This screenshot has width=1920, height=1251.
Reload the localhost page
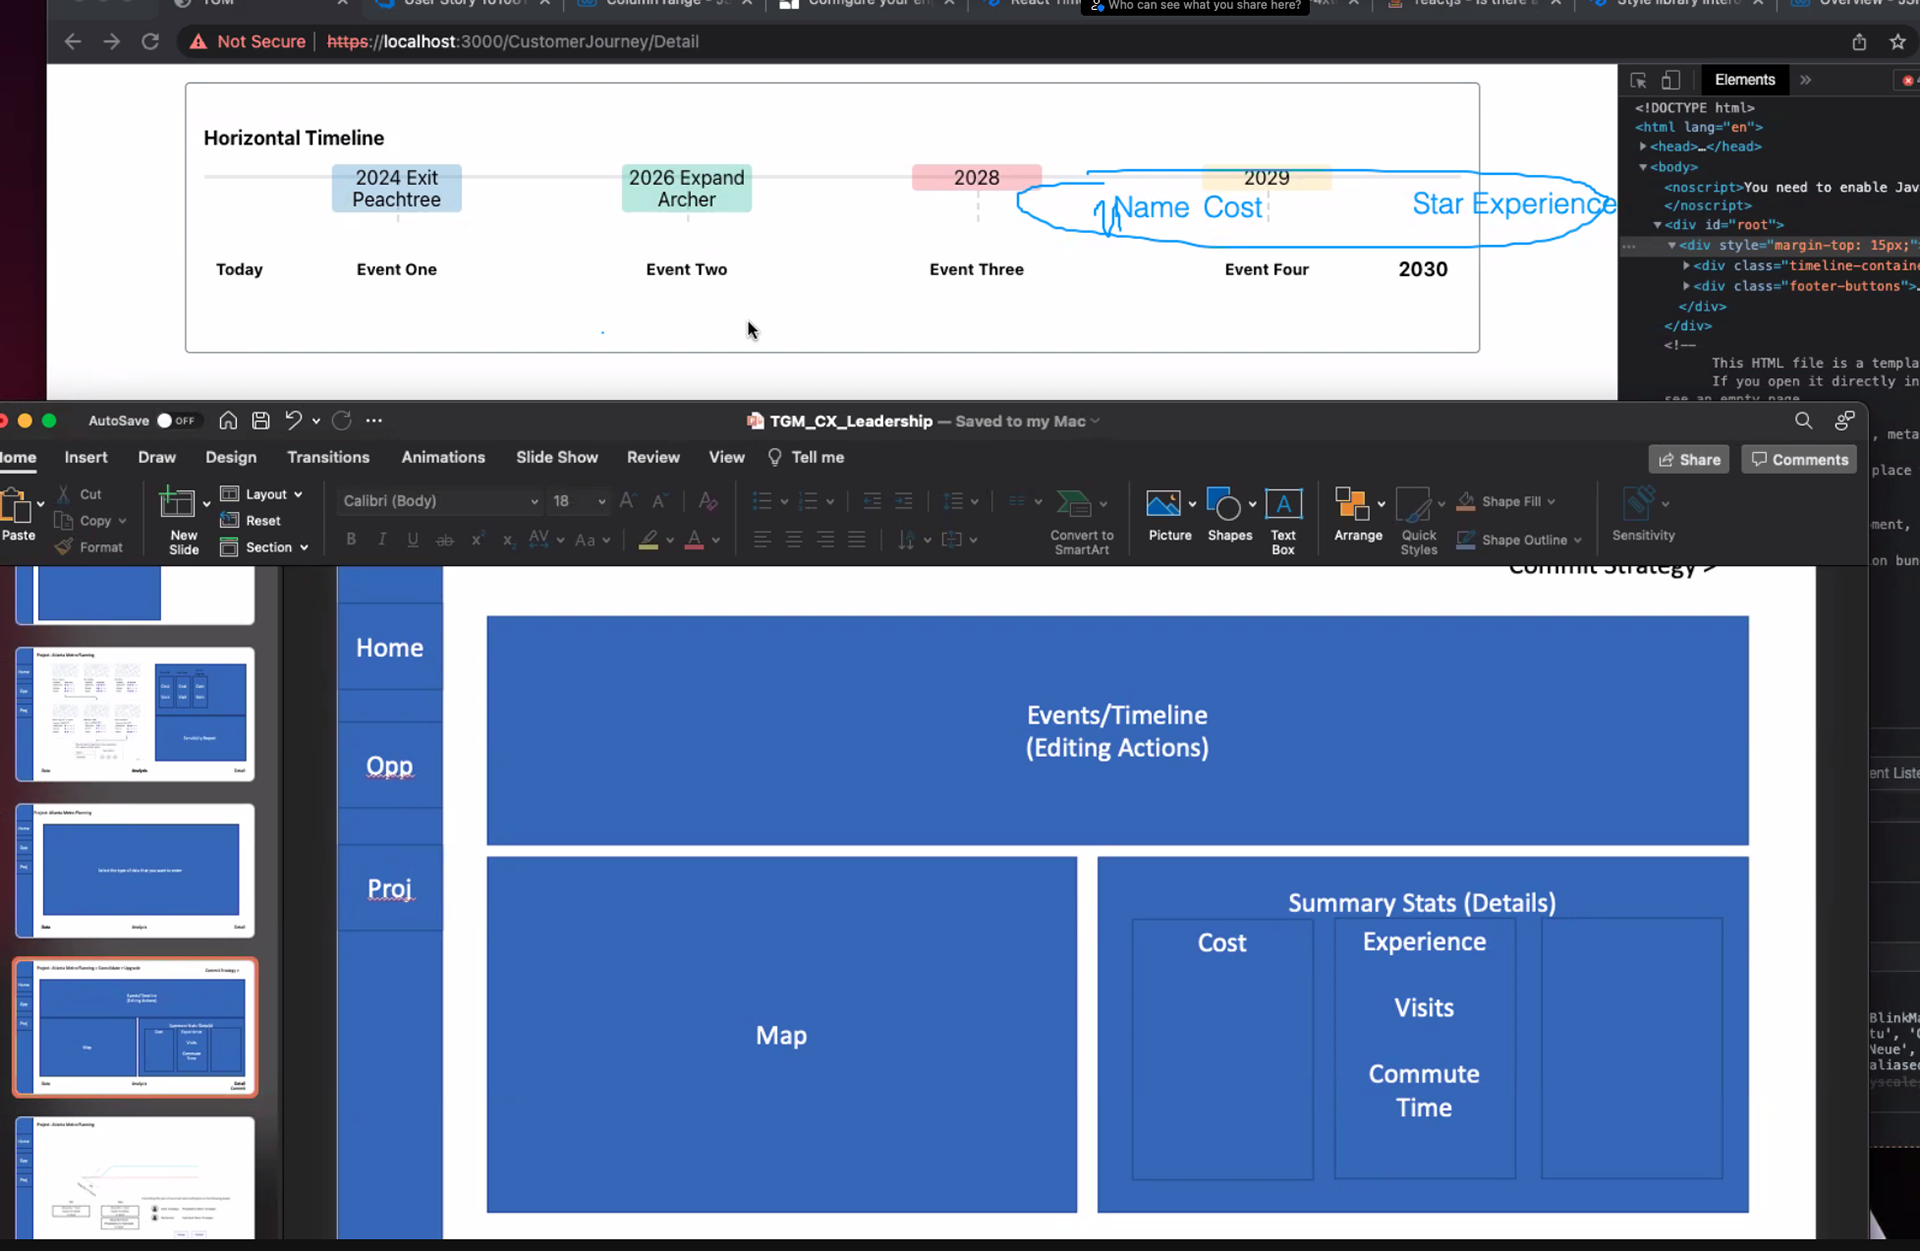tap(150, 42)
